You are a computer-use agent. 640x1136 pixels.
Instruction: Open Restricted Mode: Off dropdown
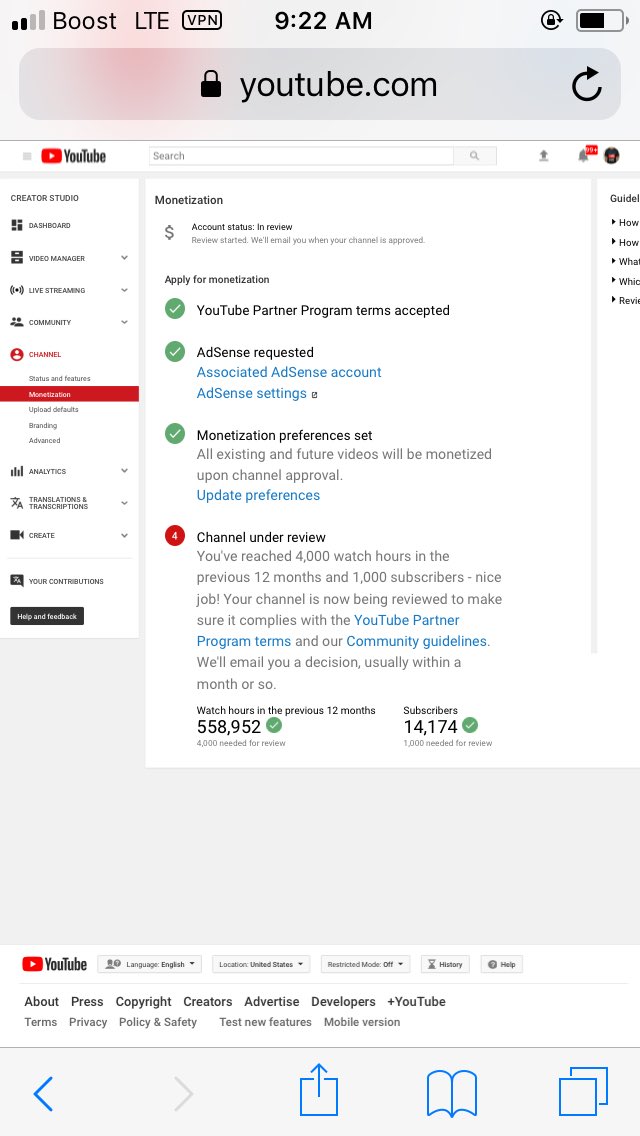(365, 964)
